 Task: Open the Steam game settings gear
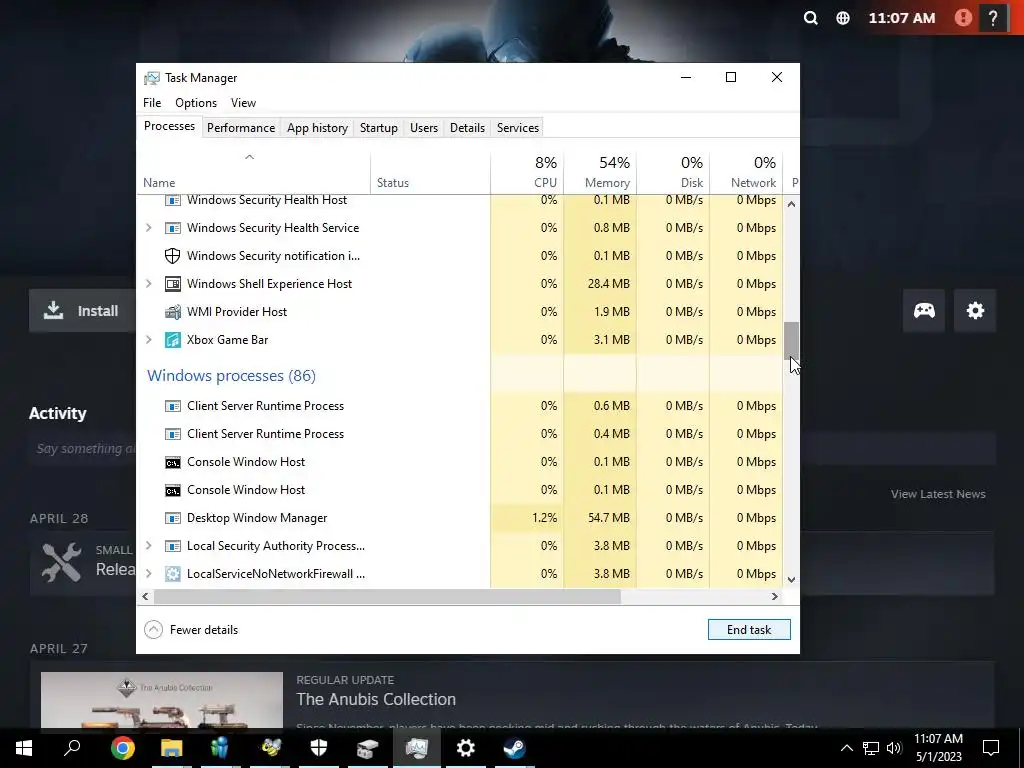coord(975,311)
